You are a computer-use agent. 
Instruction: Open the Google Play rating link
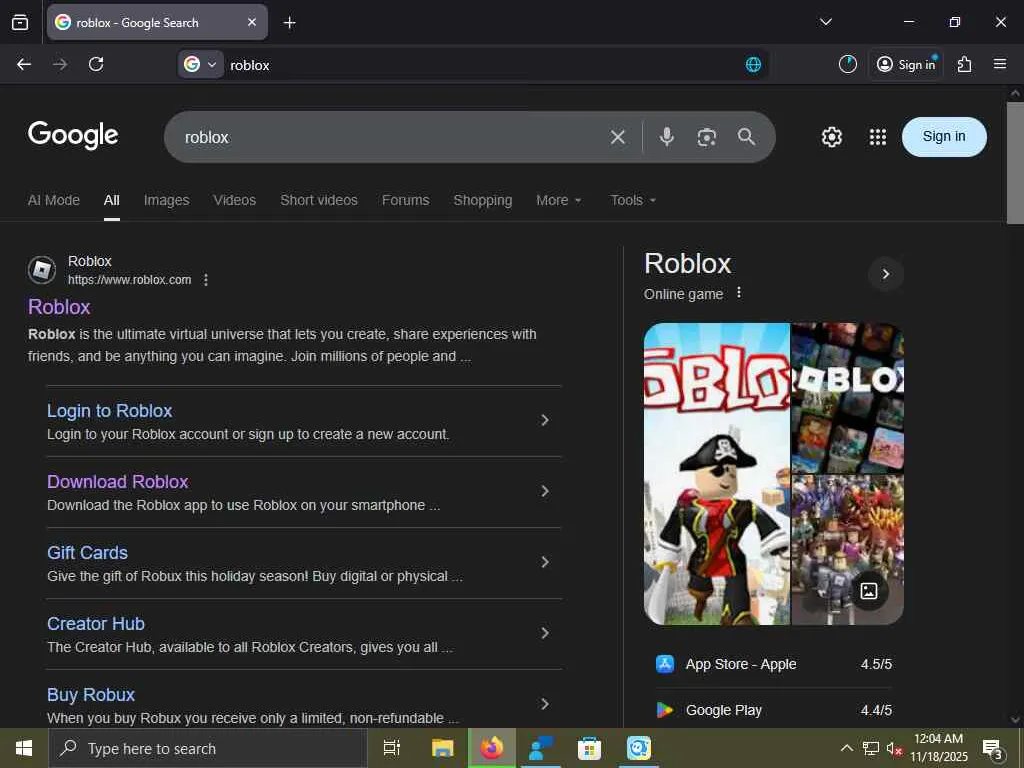[774, 710]
